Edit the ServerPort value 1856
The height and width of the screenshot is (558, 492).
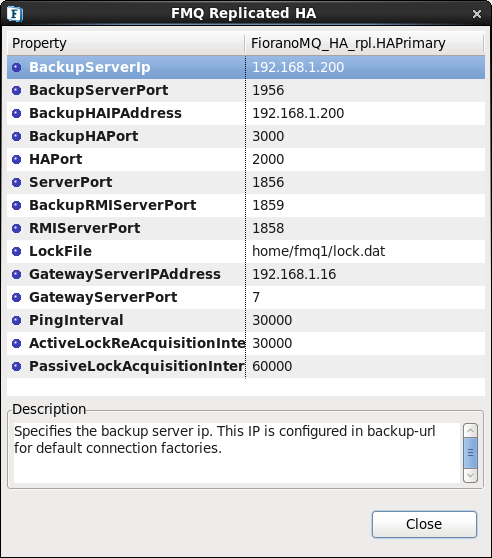point(365,182)
